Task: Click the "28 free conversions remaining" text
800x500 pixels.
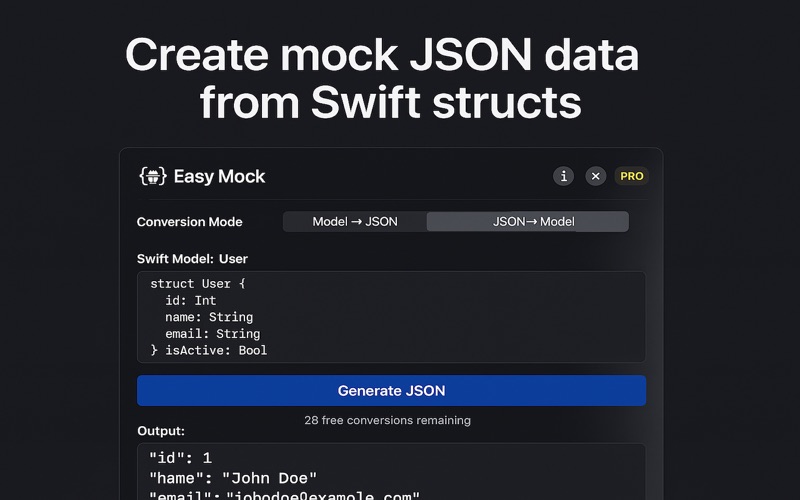Action: click(387, 420)
